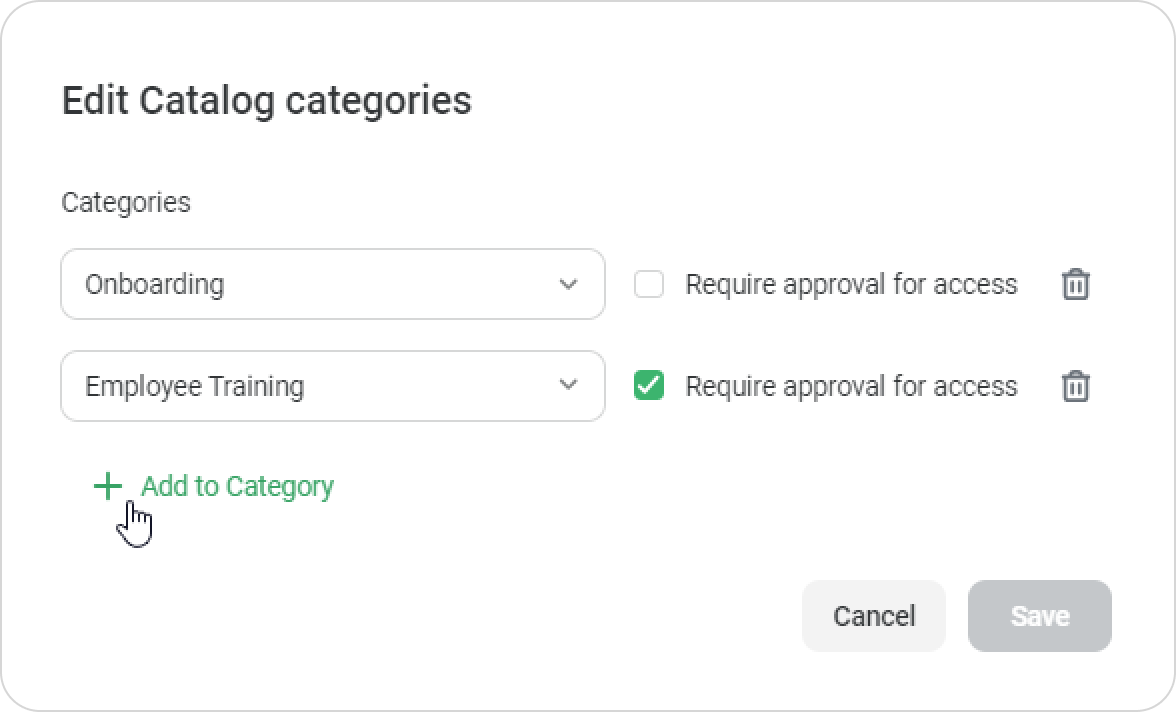Click the word 'Category' in the add link
The width and height of the screenshot is (1176, 712).
pyautogui.click(x=280, y=486)
